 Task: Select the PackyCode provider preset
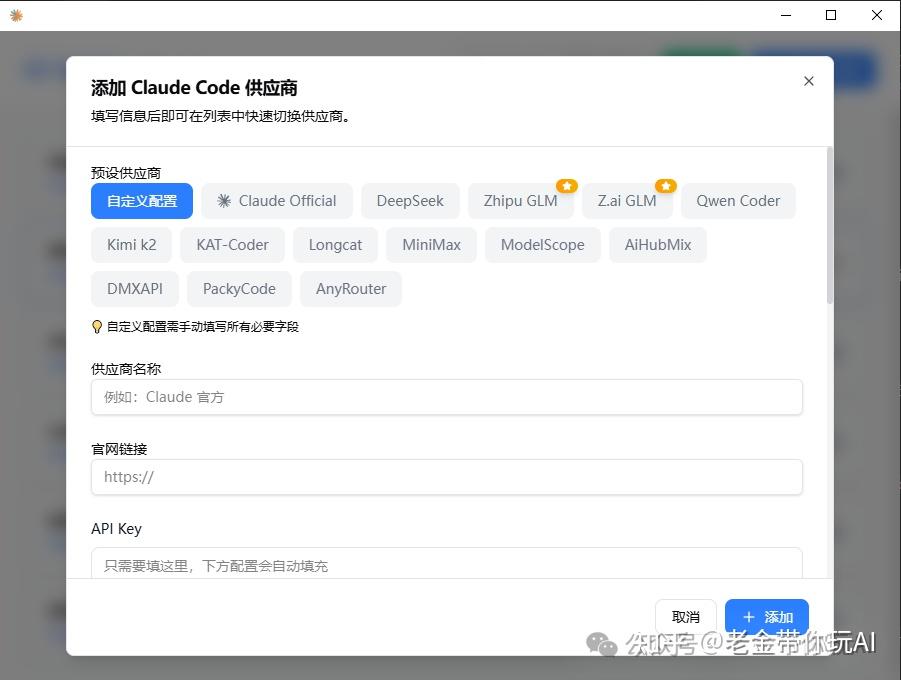239,288
